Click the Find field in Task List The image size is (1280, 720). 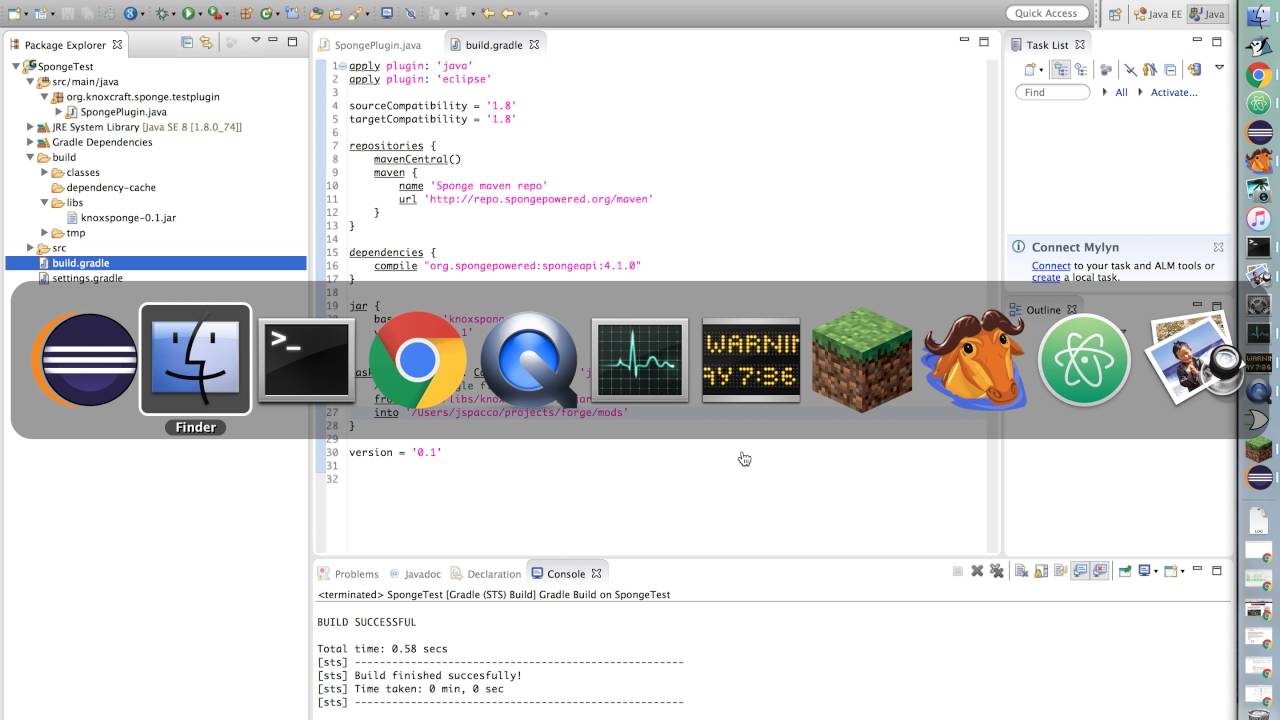pos(1052,92)
